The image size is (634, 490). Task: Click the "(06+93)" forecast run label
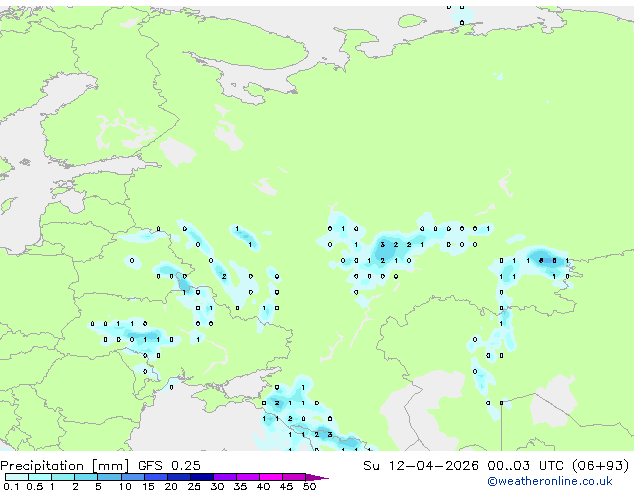click(601, 465)
